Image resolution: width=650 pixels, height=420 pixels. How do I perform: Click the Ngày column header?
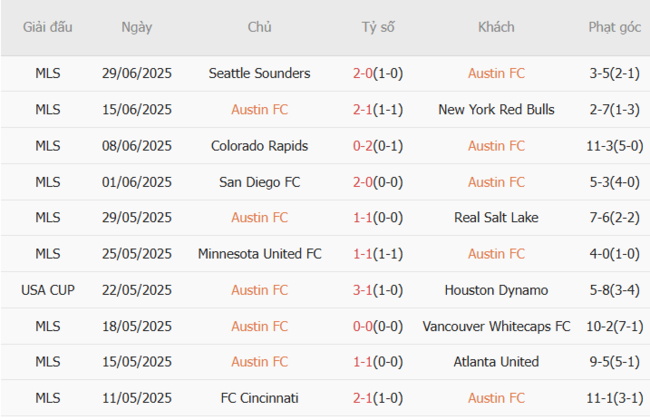tap(137, 27)
